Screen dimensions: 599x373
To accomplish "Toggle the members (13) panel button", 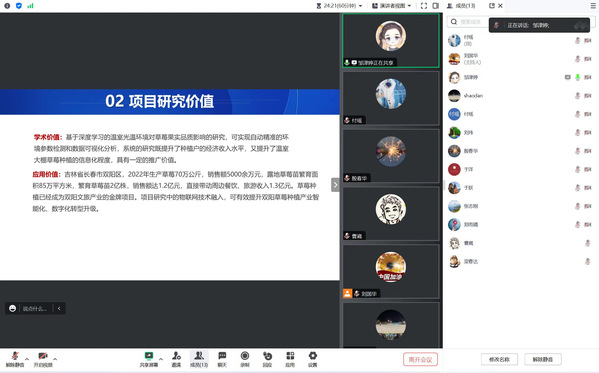I will pos(199,359).
